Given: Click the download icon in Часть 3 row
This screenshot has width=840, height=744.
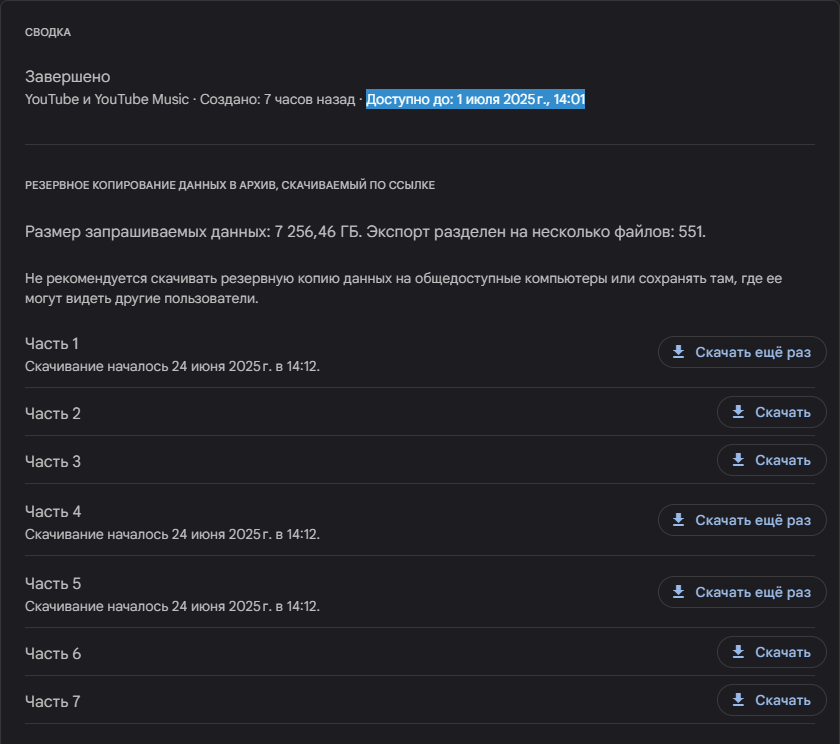Looking at the screenshot, I should pos(739,460).
